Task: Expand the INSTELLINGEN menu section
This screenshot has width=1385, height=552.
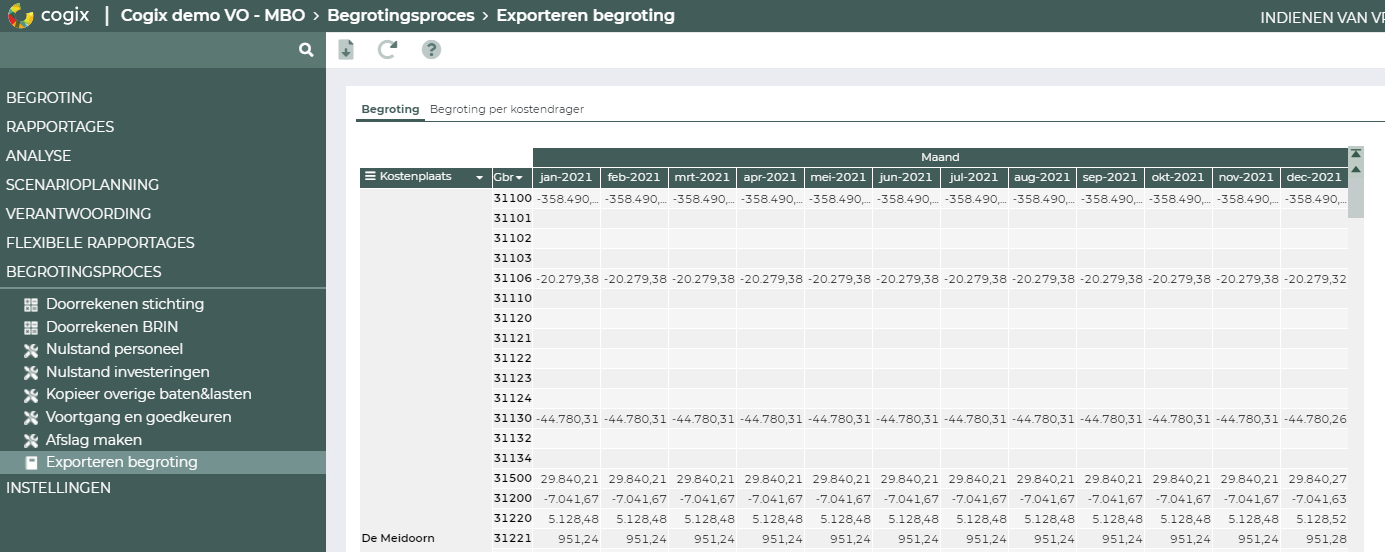Action: click(58, 488)
